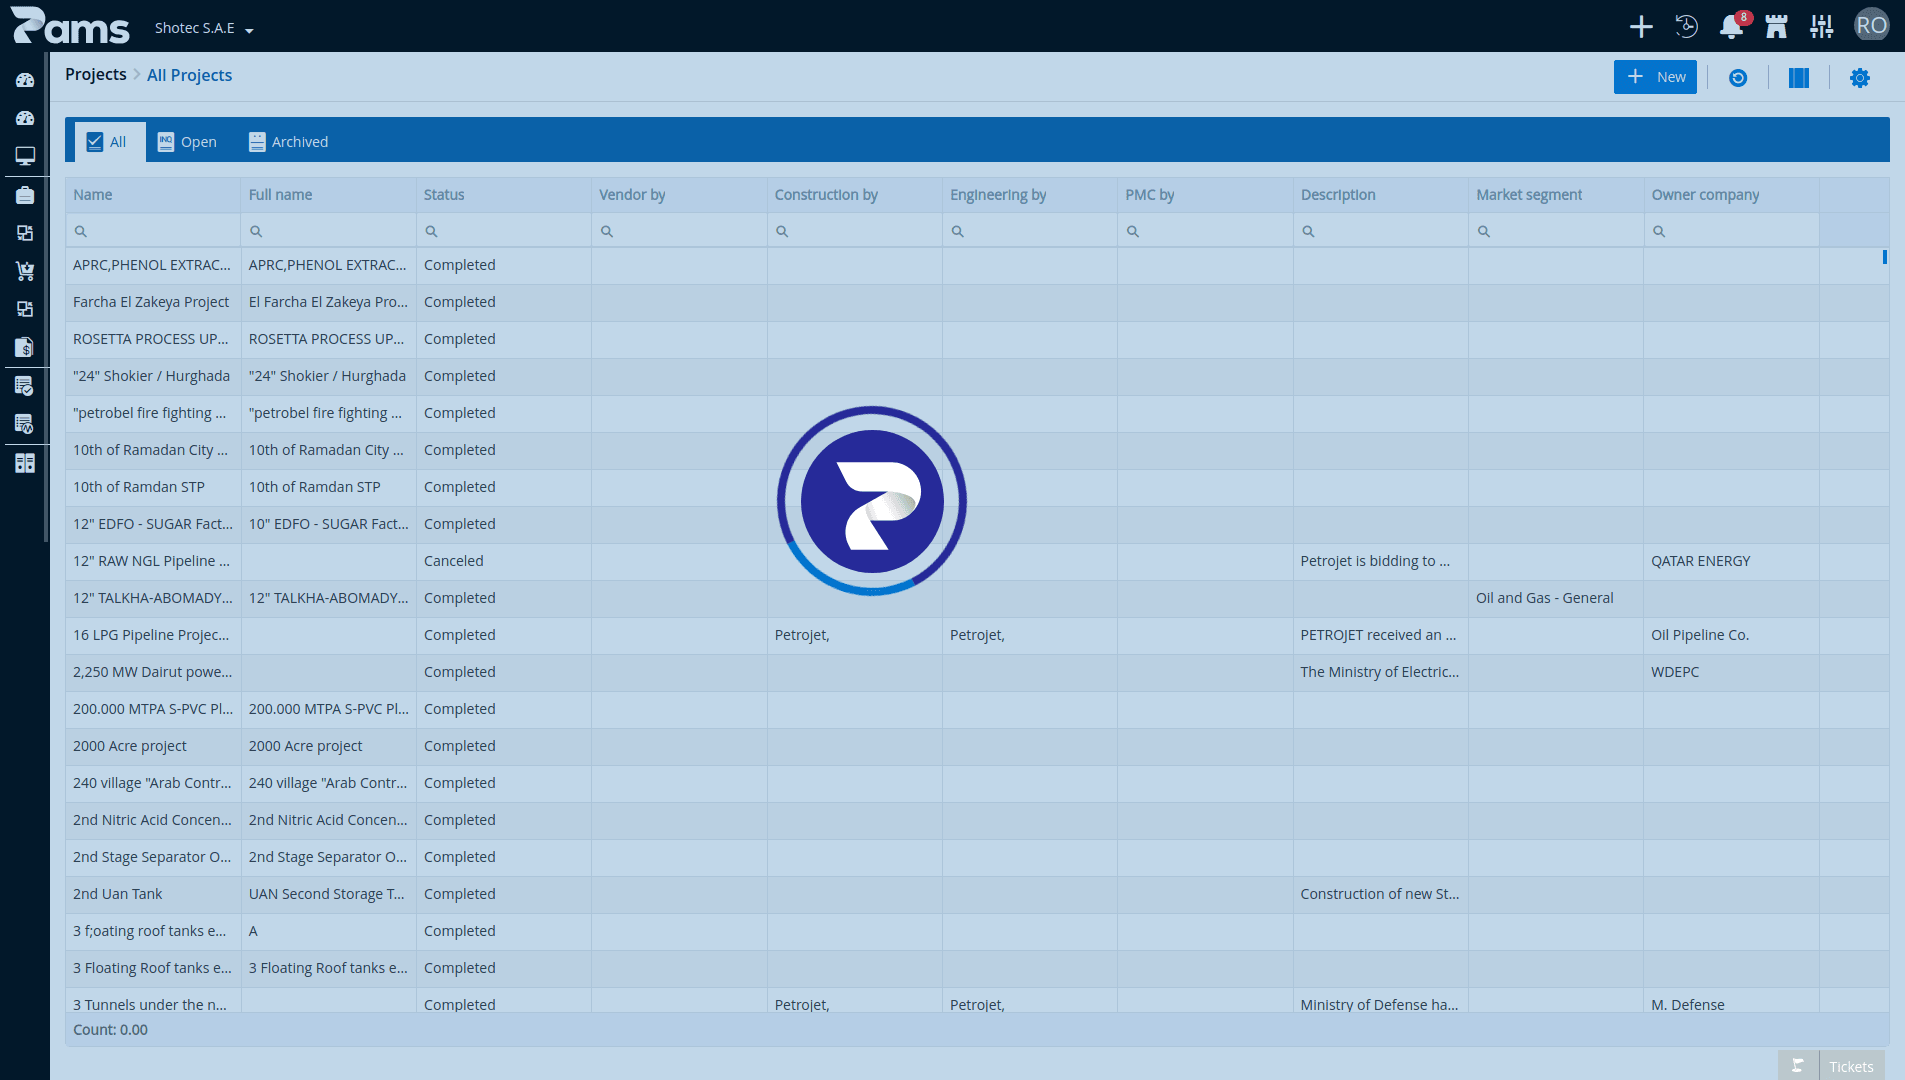Open the sliders settings icon in header

(1822, 27)
